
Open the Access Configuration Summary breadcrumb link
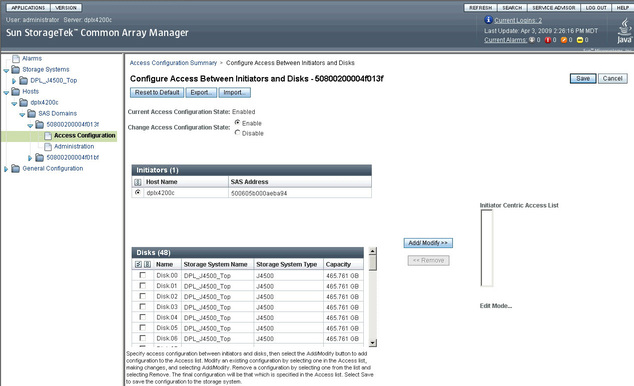point(173,63)
